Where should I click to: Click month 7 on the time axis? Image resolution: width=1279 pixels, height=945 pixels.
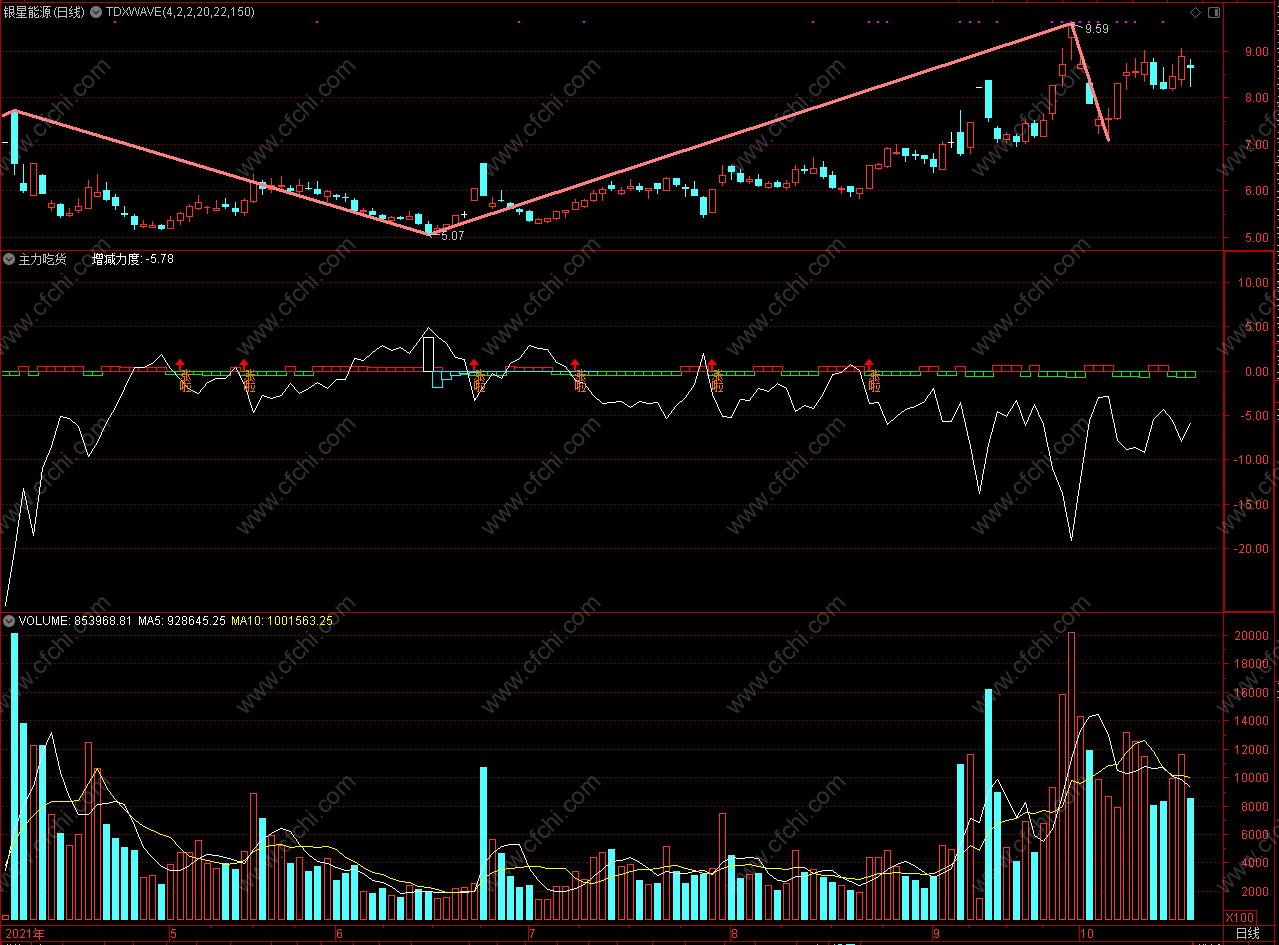(x=531, y=934)
